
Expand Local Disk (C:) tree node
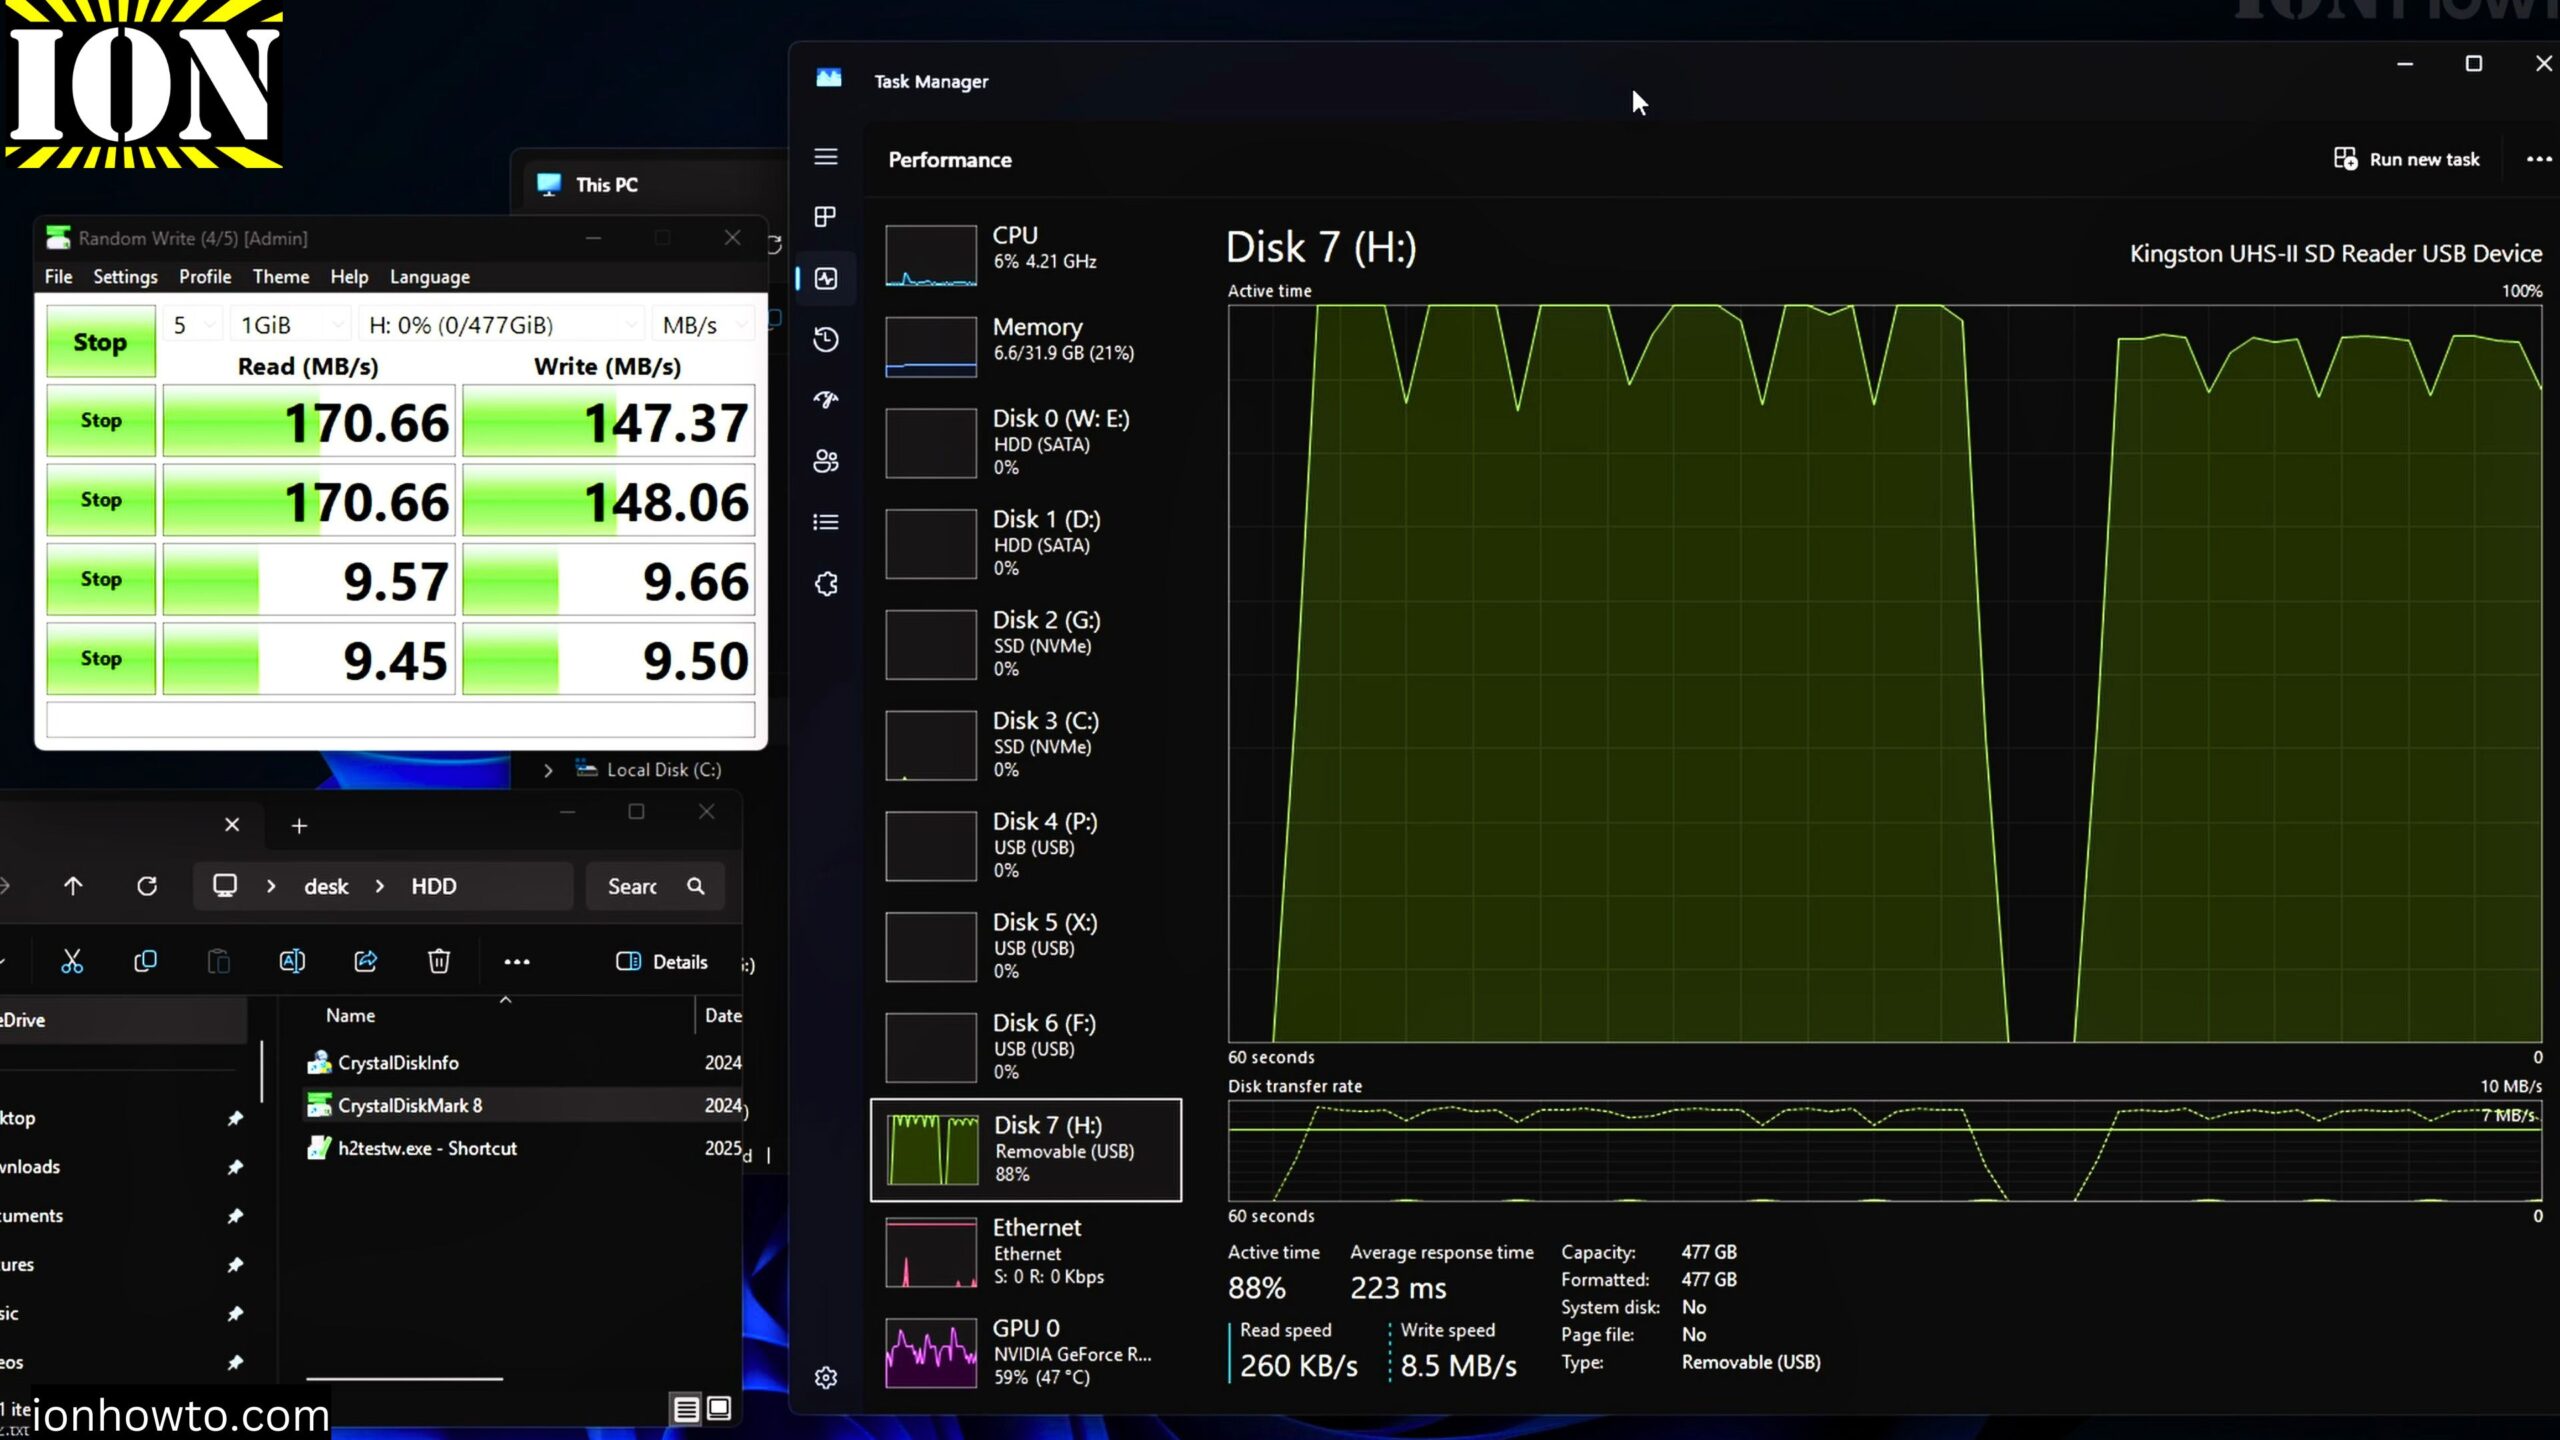[x=548, y=770]
